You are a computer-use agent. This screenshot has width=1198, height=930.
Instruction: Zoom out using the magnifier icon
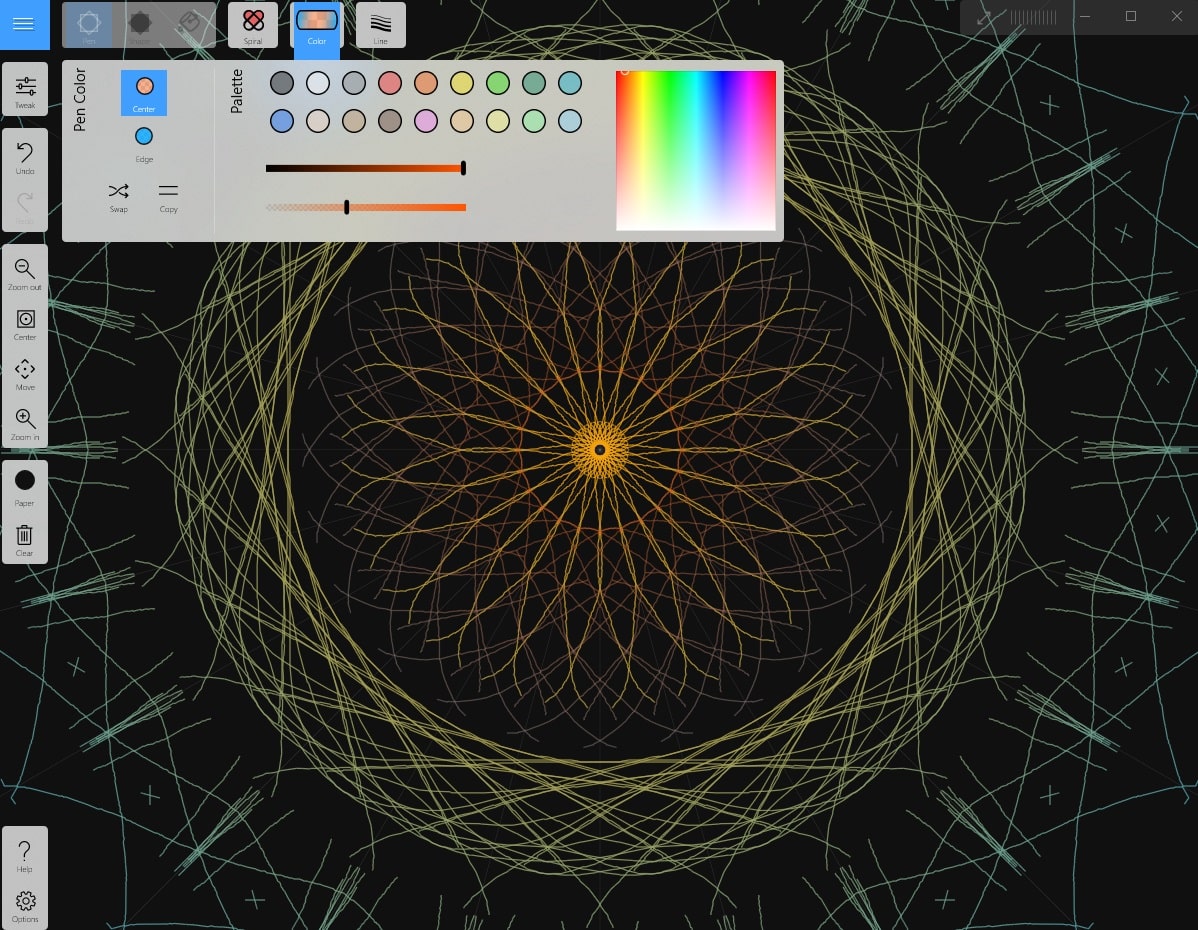pos(25,270)
